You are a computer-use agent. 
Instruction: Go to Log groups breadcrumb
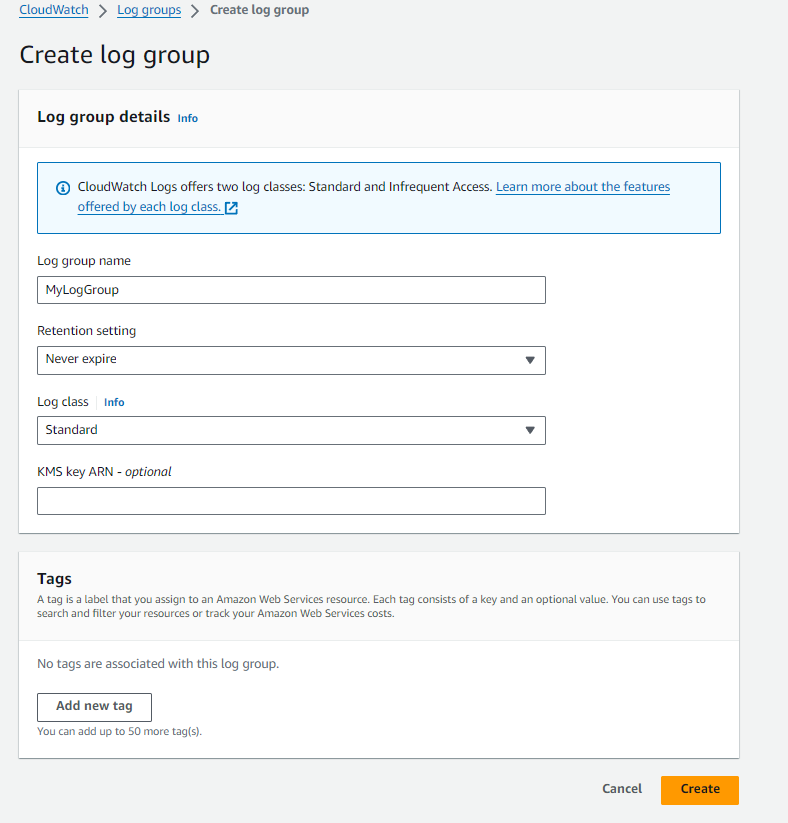149,10
